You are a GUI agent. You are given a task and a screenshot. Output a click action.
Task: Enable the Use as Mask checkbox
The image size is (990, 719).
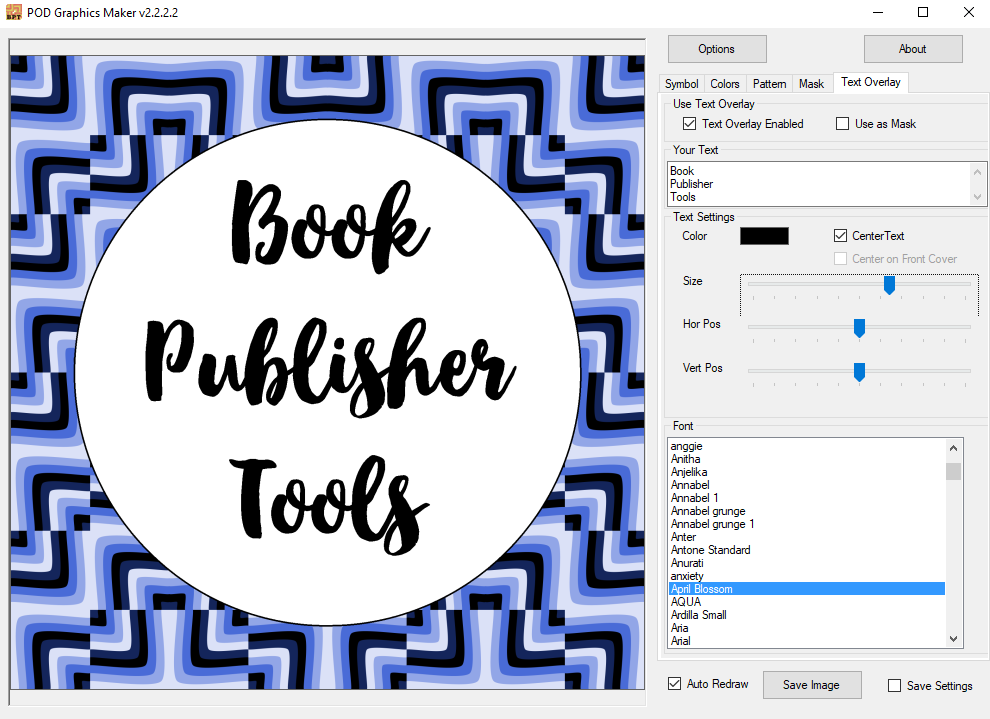[842, 124]
